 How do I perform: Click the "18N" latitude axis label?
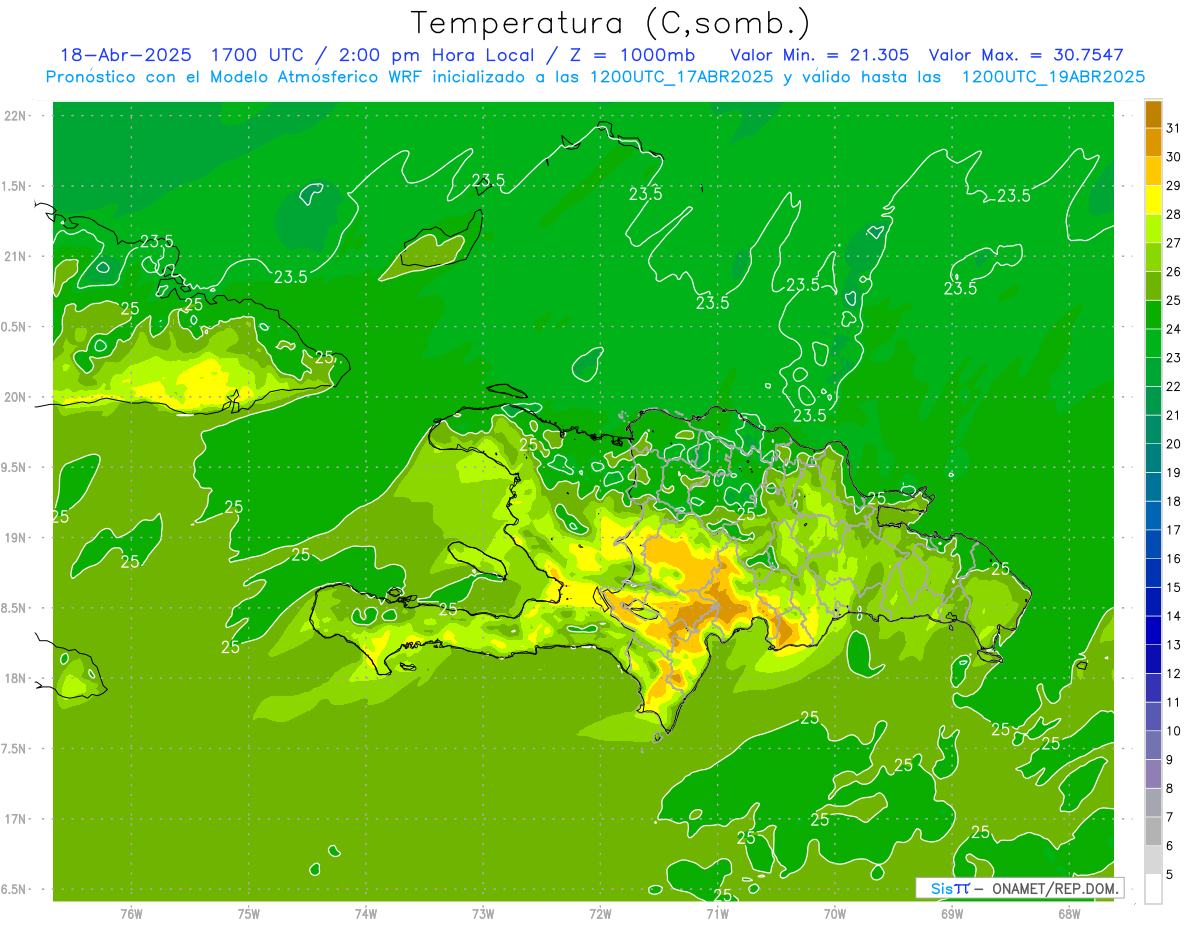tap(16, 679)
